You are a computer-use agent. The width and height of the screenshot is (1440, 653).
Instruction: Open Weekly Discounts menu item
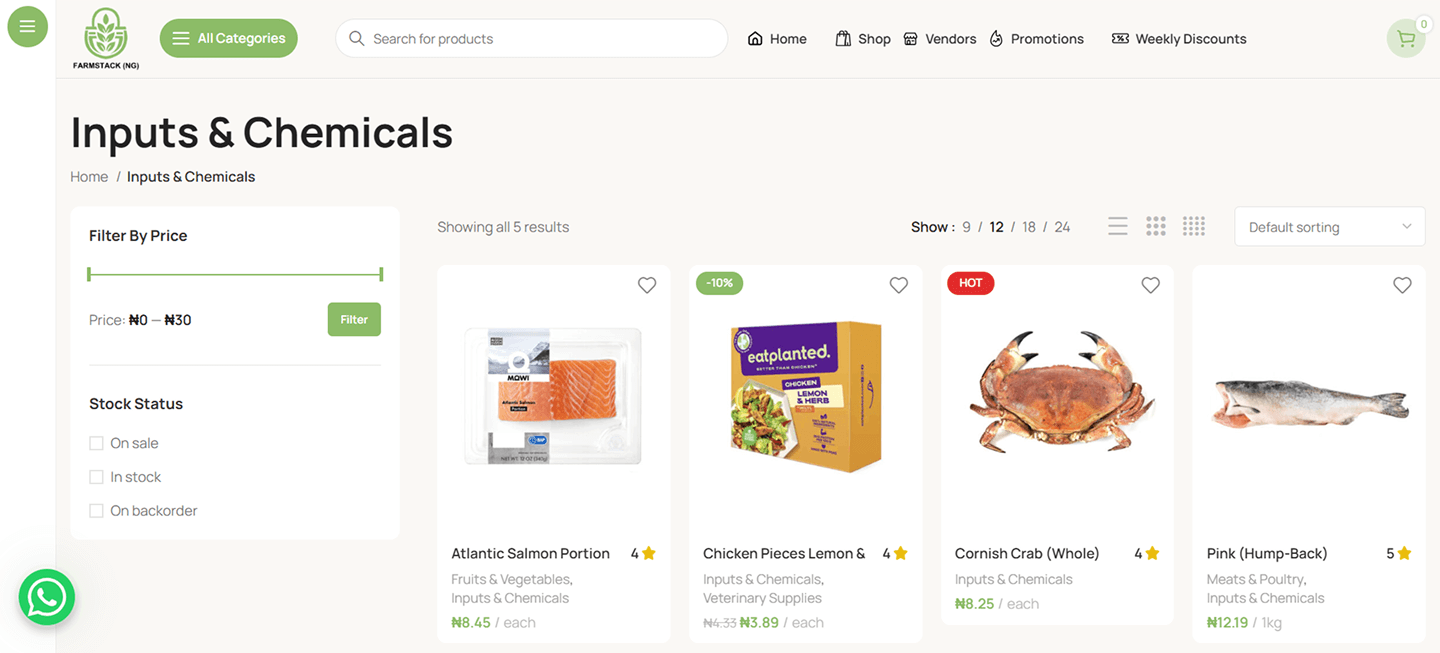point(1179,39)
